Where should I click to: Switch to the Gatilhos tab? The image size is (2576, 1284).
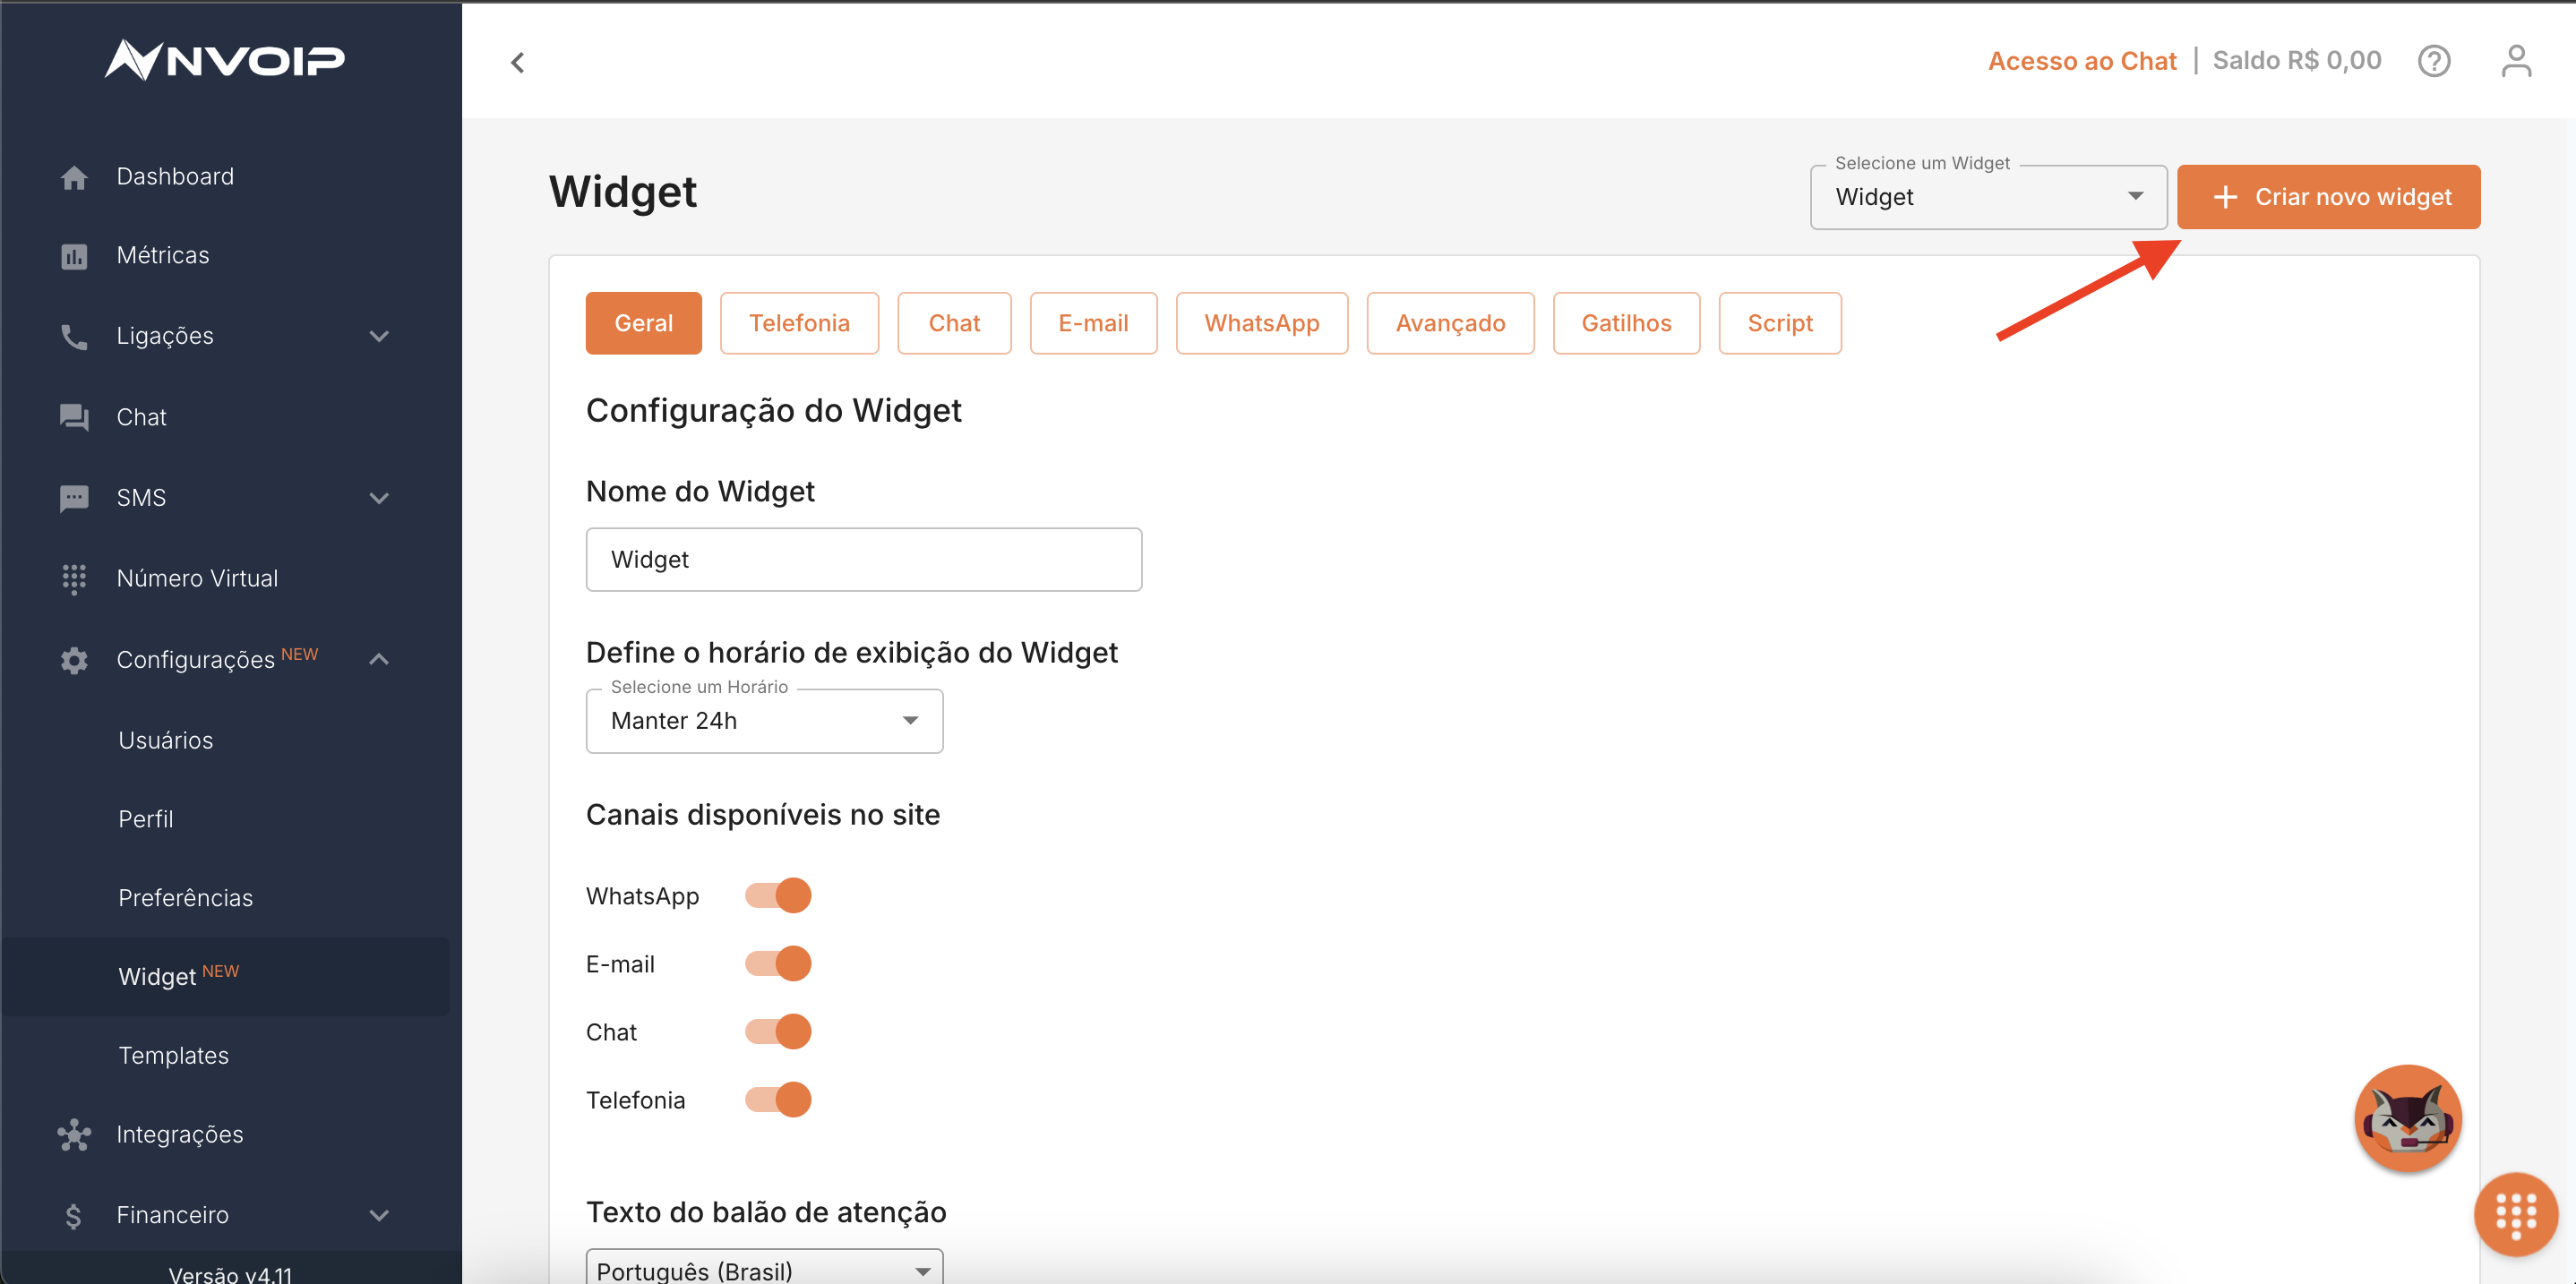1625,323
